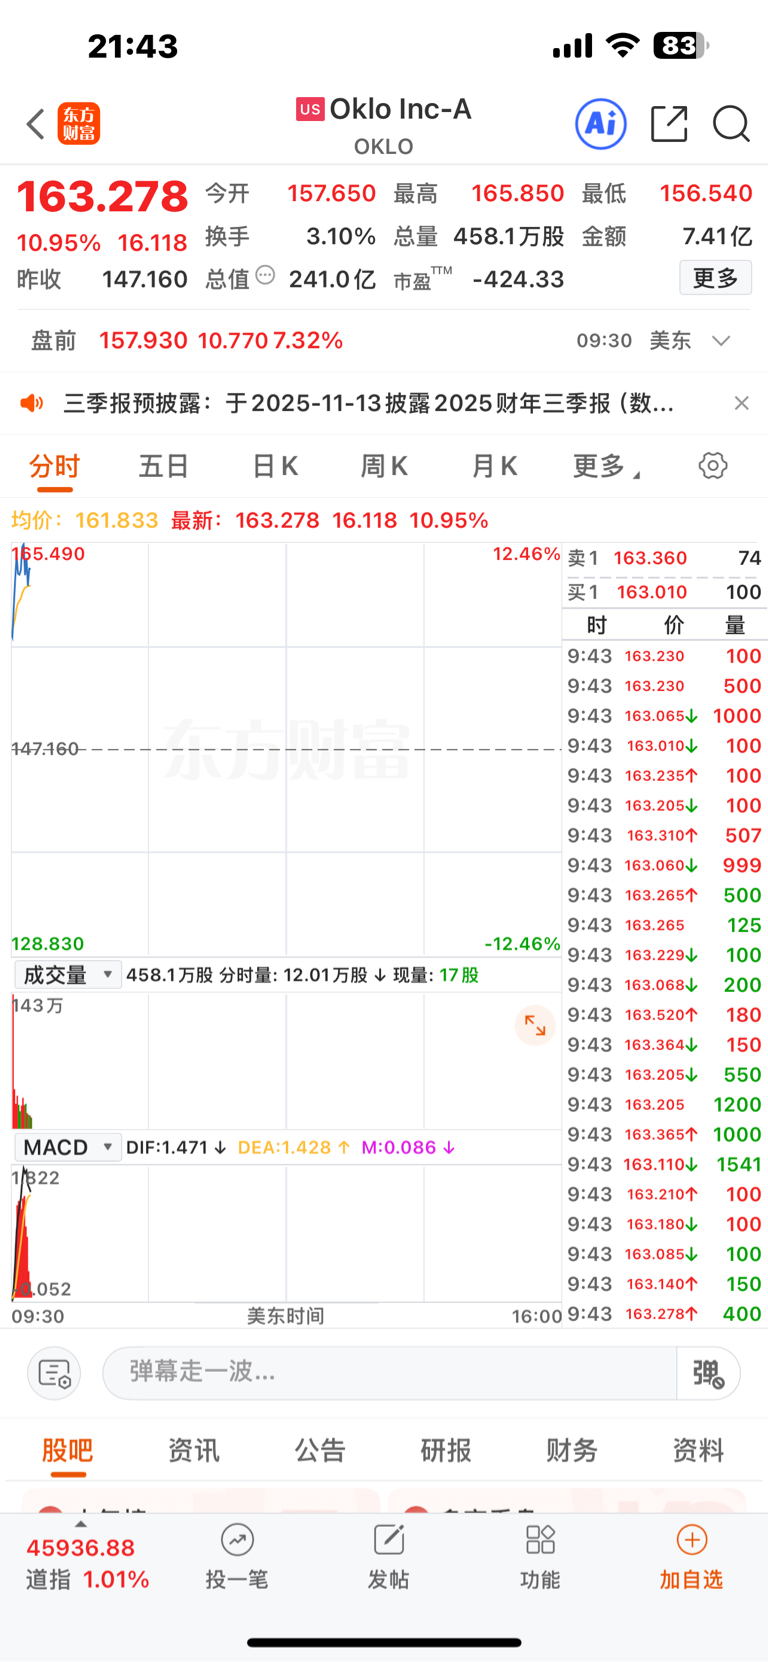Tap the DIF:1.471 MACD value

coord(175,1148)
